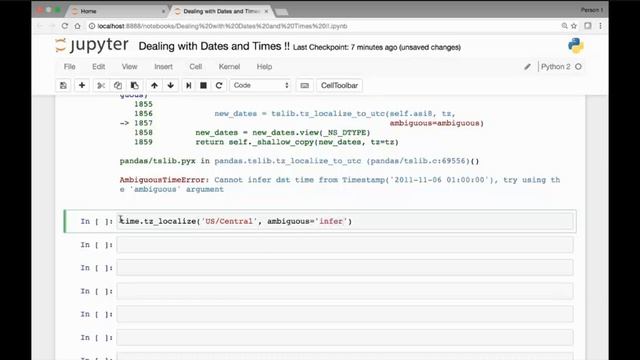Click traceback line 1857 arrow
This screenshot has height=360, width=640.
(124, 123)
